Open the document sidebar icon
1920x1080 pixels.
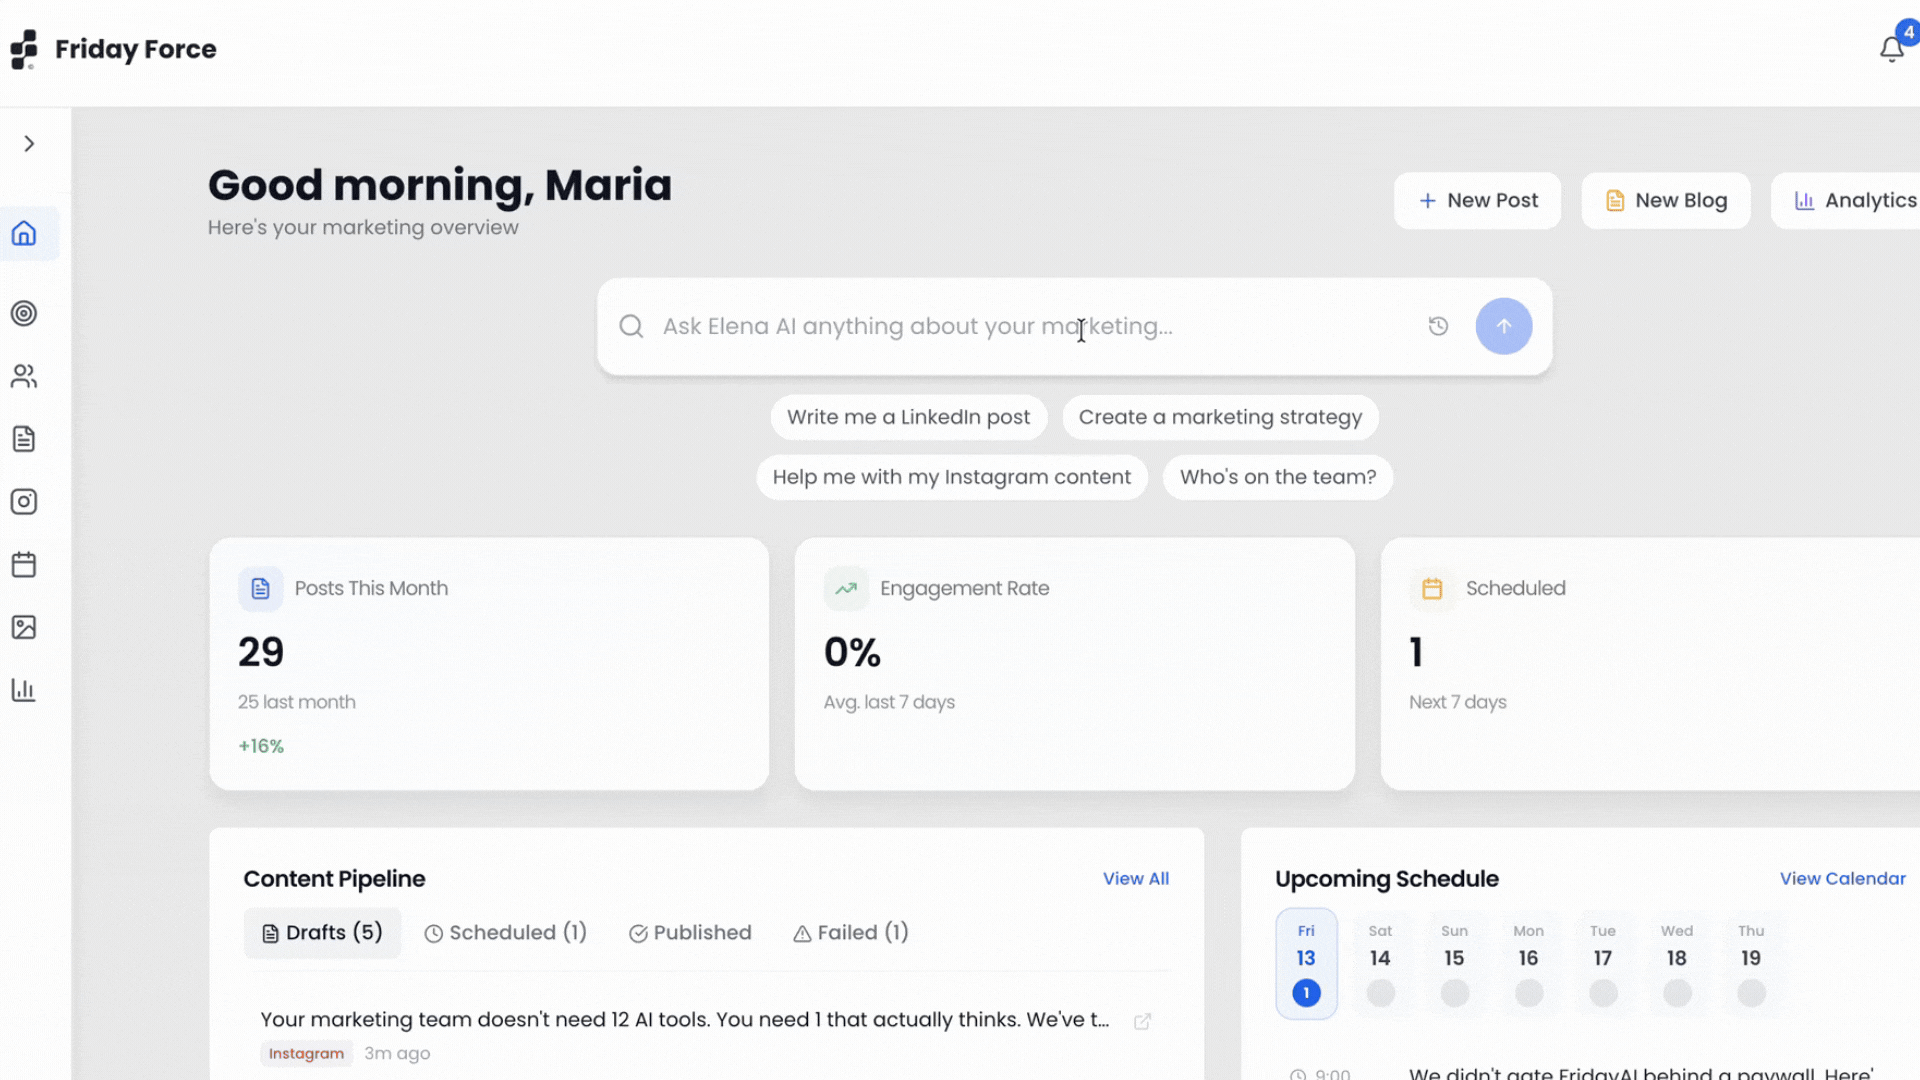tap(24, 439)
